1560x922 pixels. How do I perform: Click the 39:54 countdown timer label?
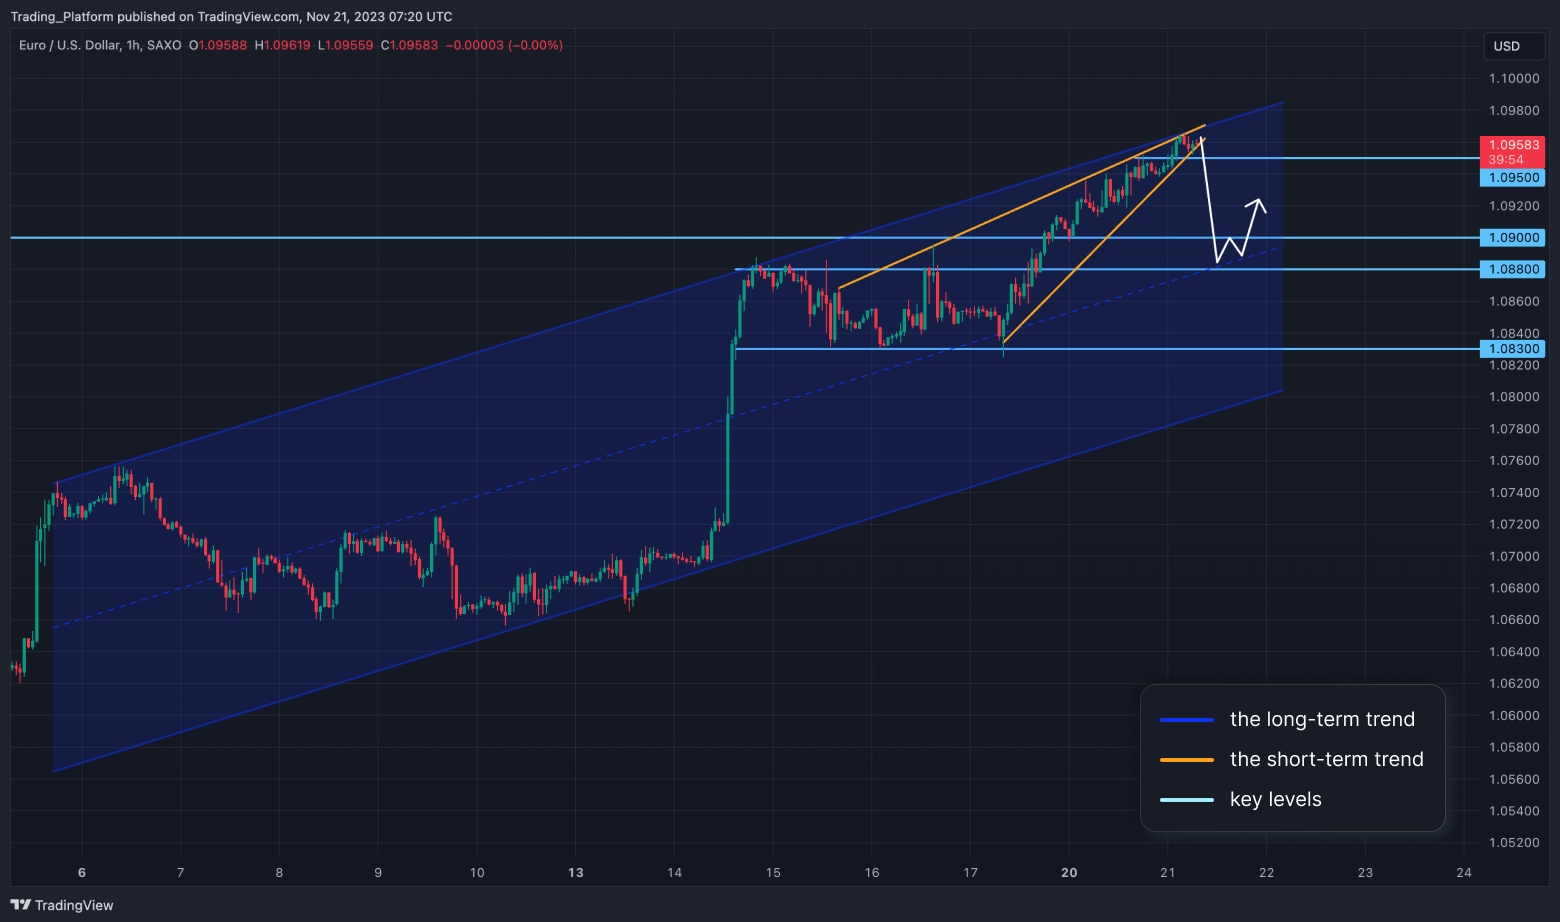(1506, 160)
